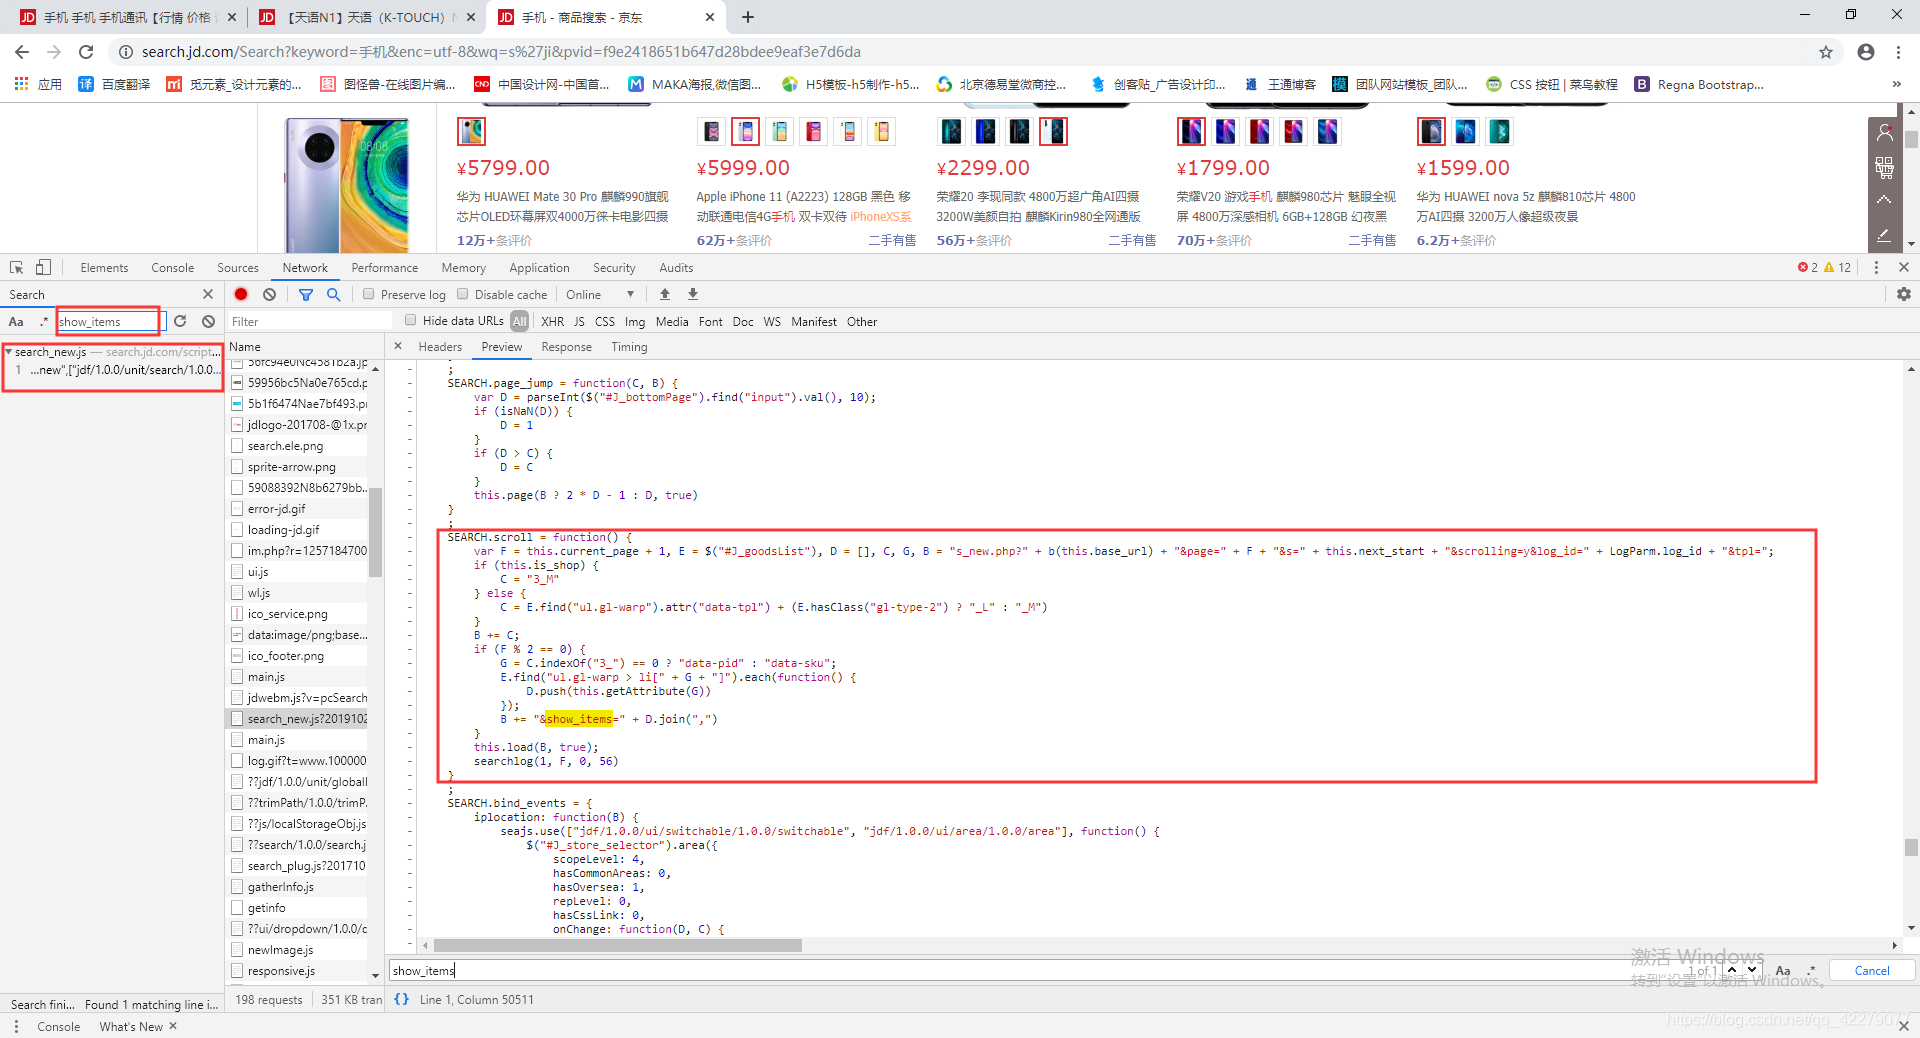The image size is (1920, 1038).
Task: Open the Application tab
Action: 539,268
